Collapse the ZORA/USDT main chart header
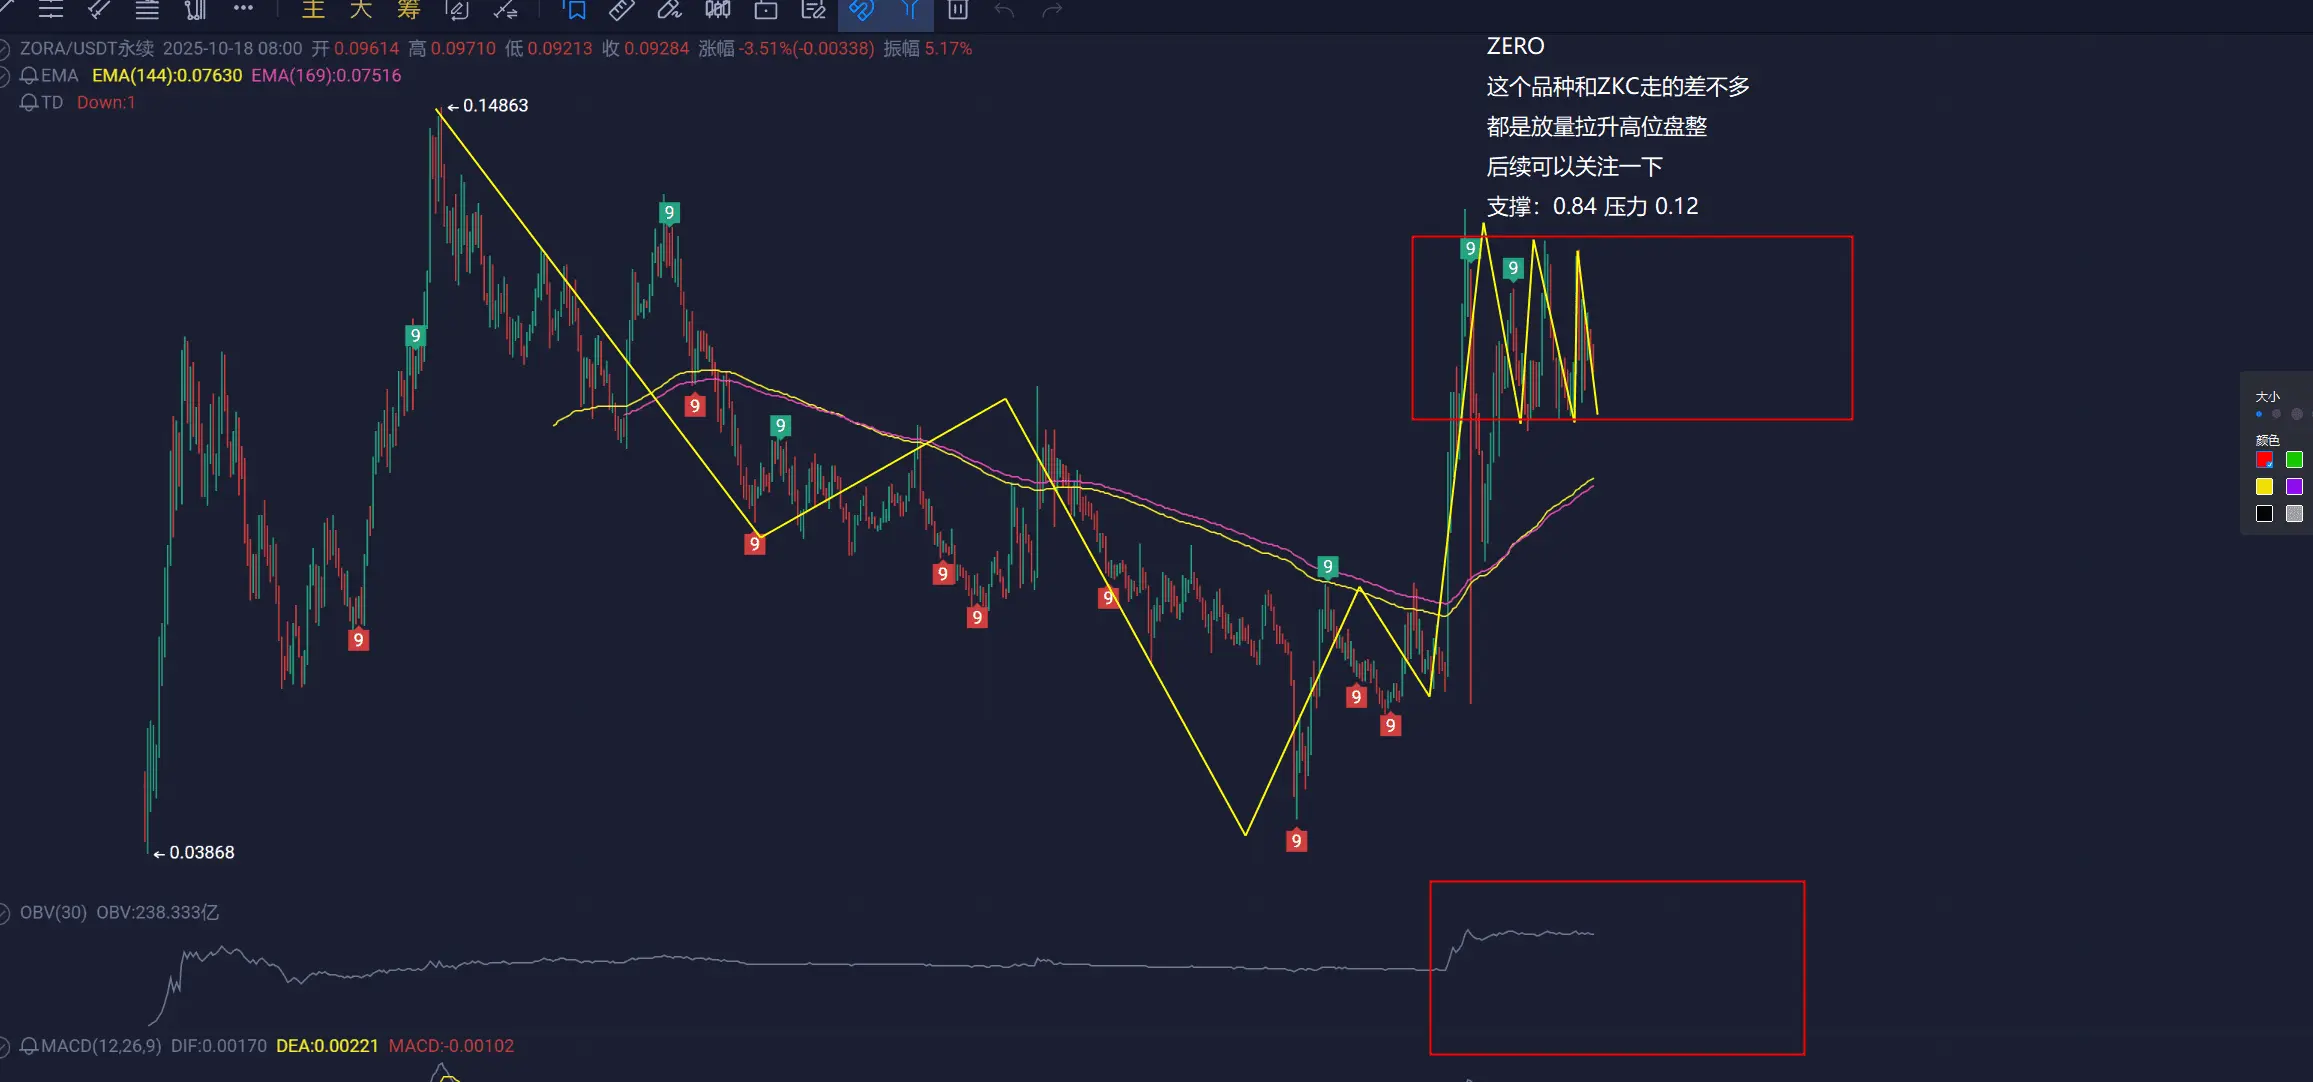The height and width of the screenshot is (1082, 2313). pyautogui.click(x=4, y=49)
